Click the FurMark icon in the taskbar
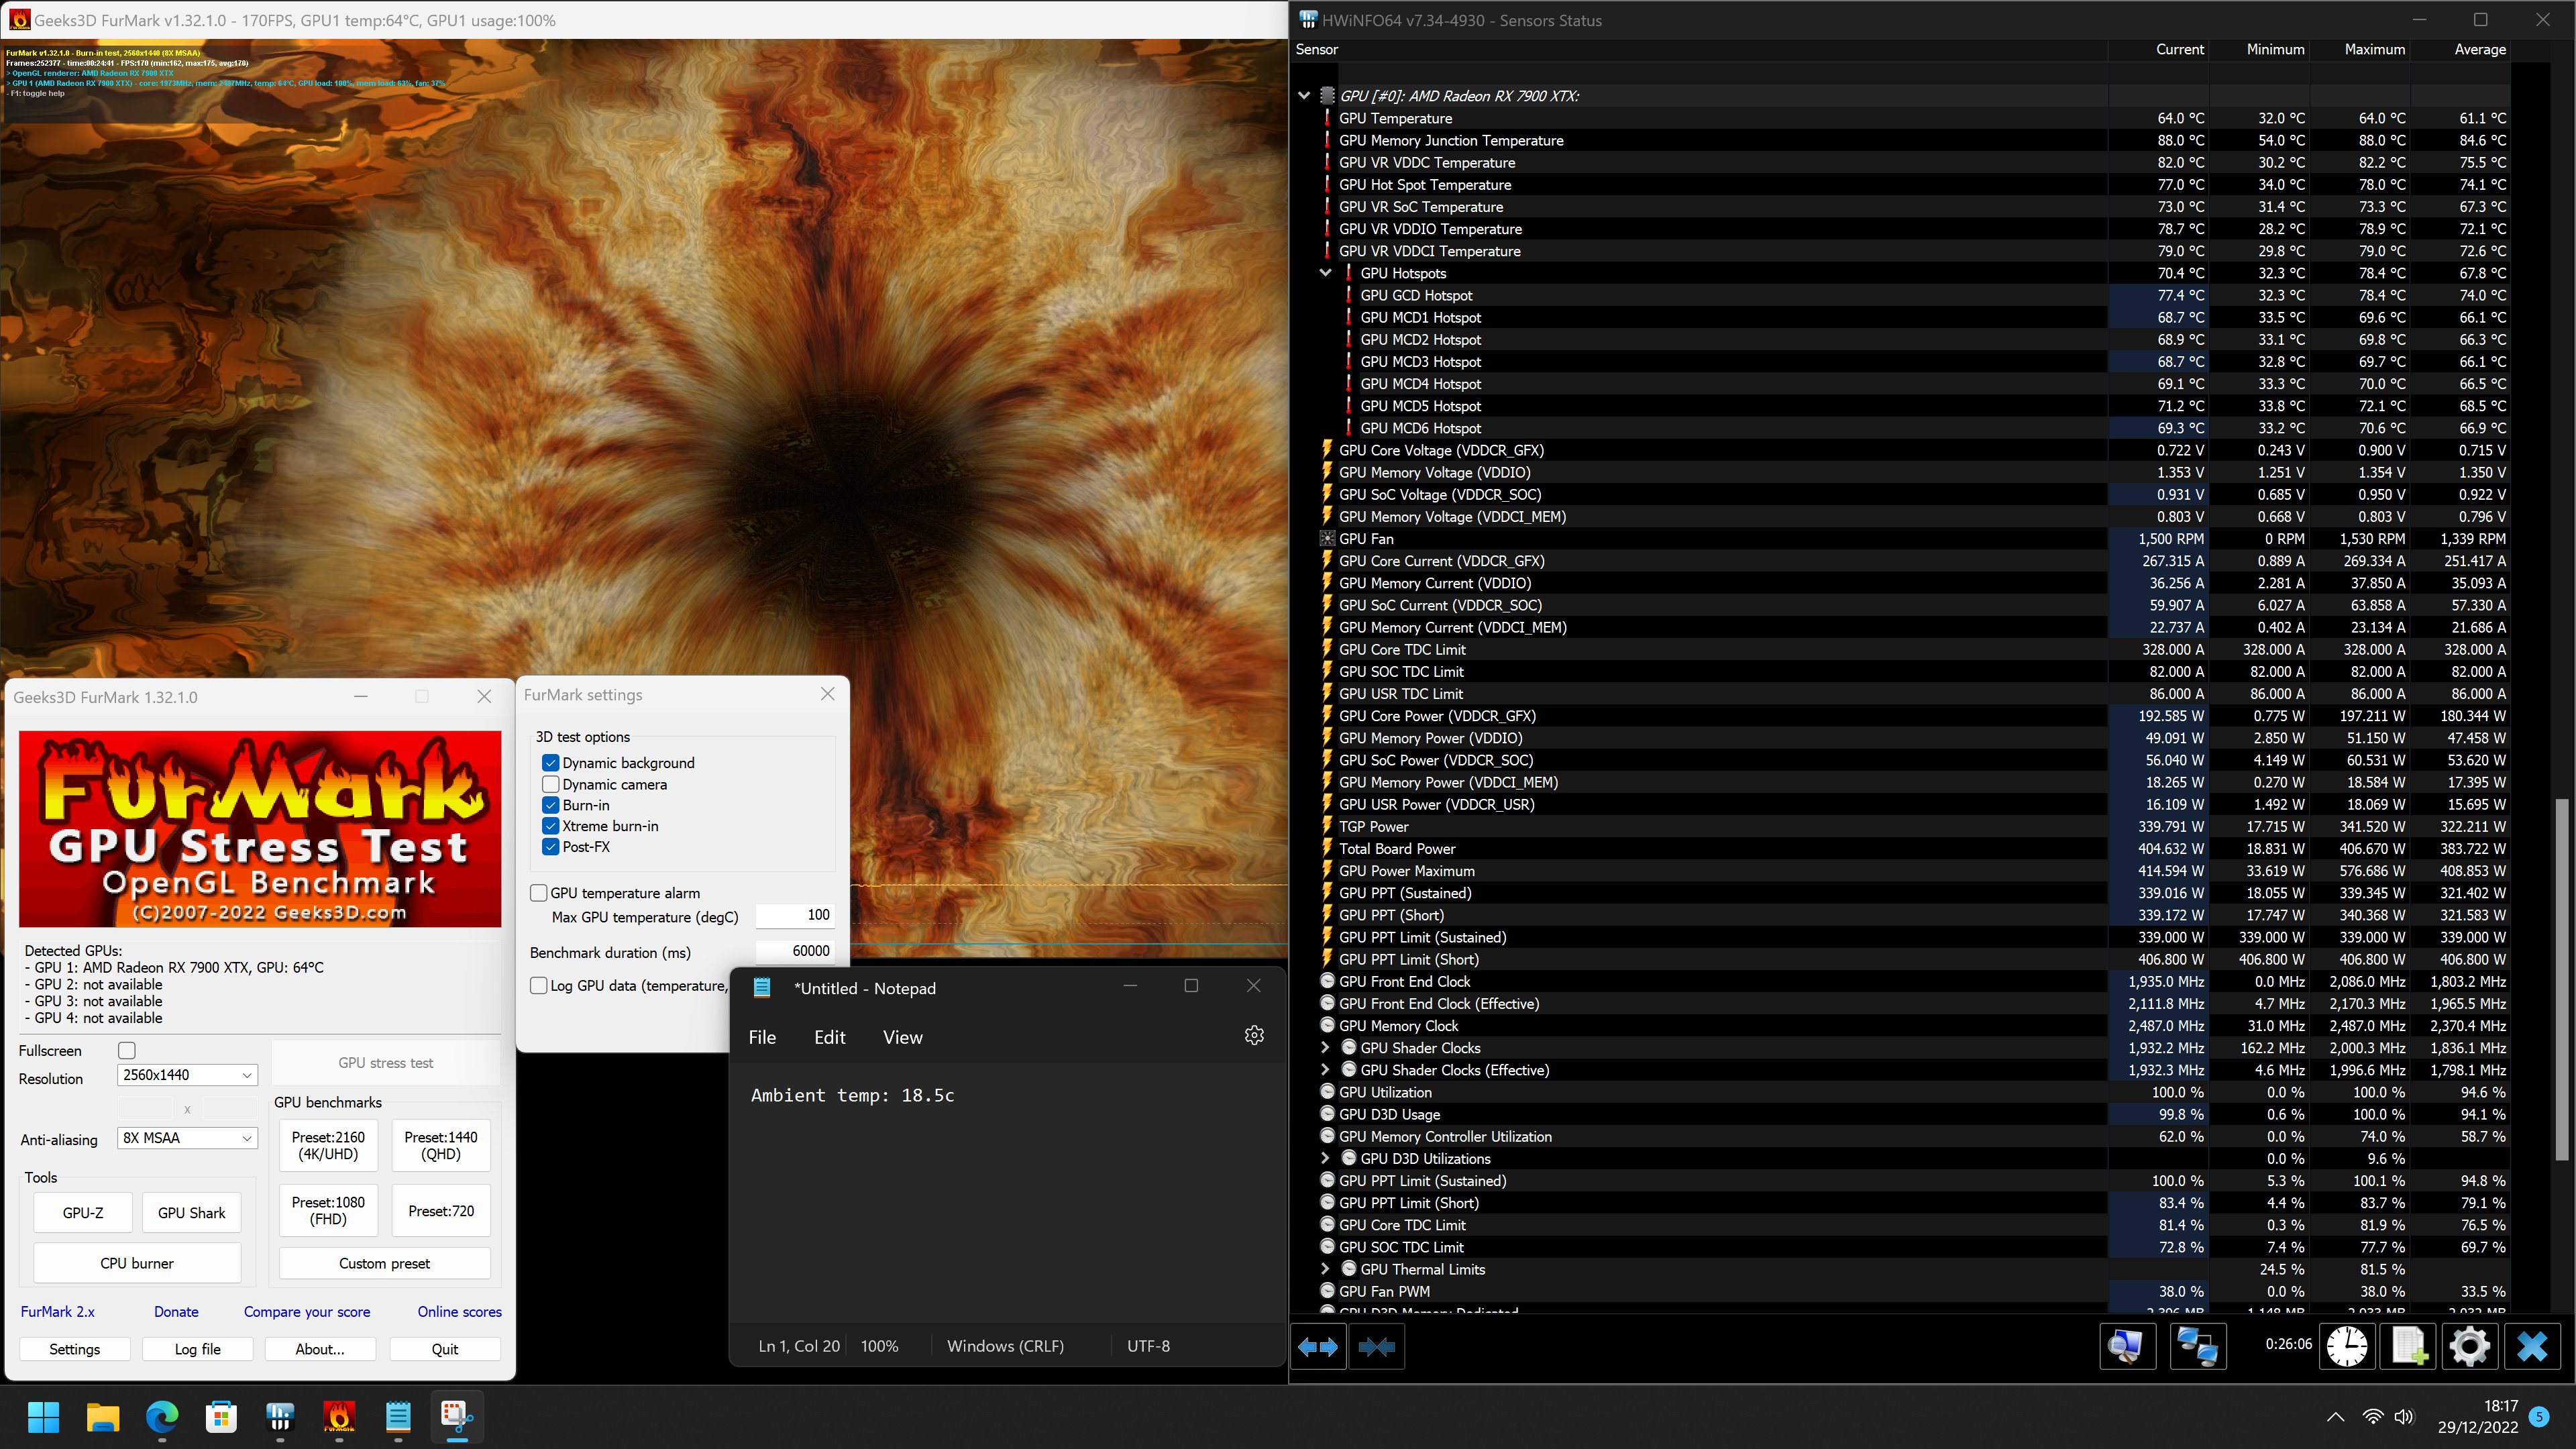Image resolution: width=2576 pixels, height=1449 pixels. click(339, 1416)
